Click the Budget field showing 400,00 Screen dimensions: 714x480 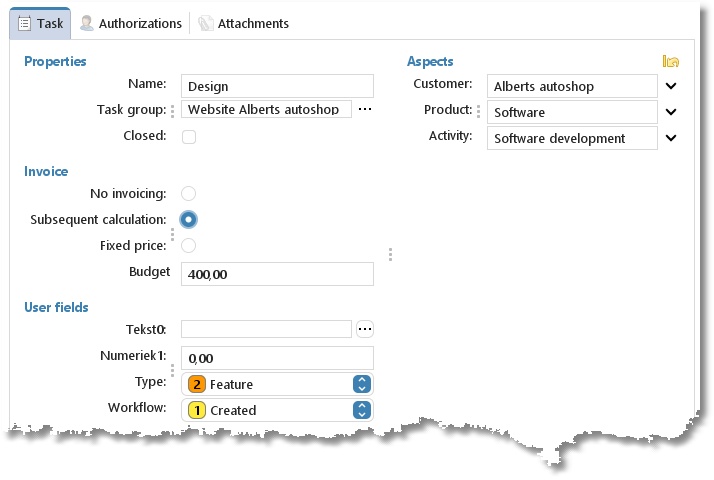[277, 274]
